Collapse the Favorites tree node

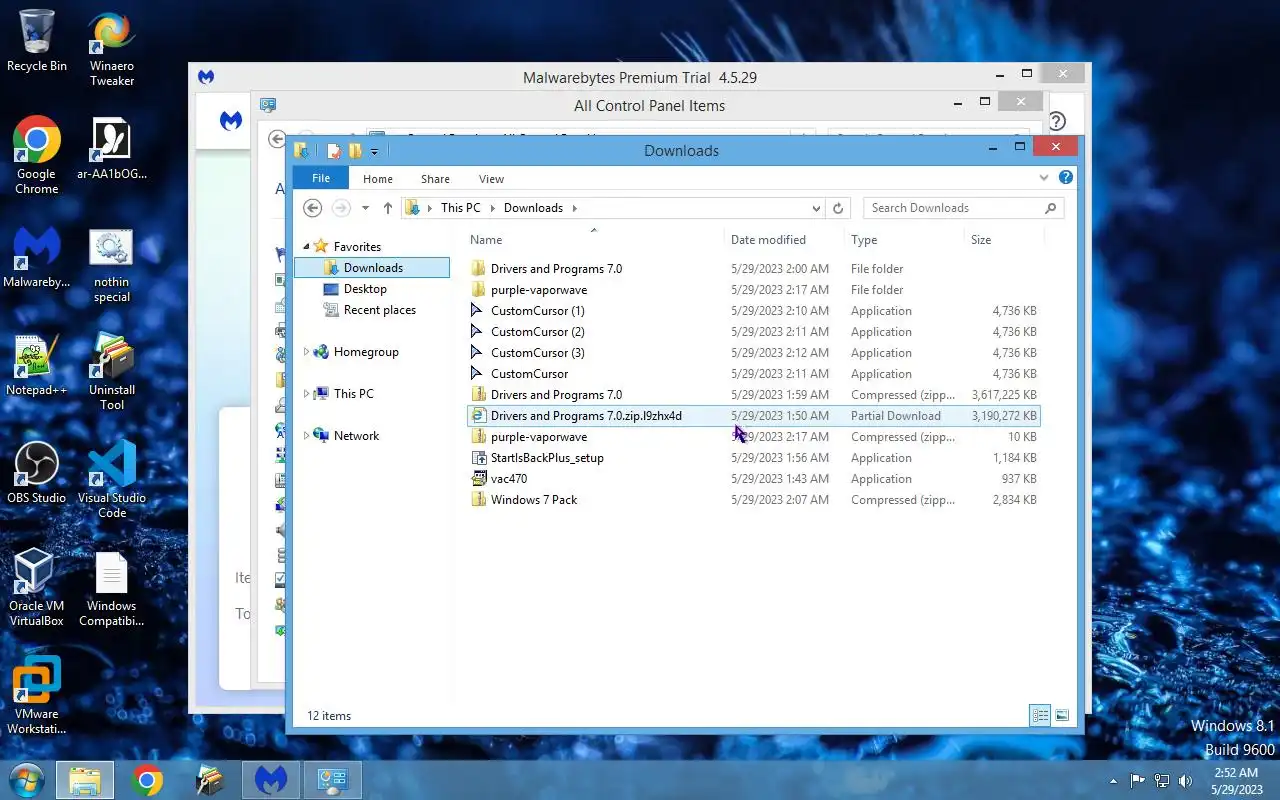(307, 247)
